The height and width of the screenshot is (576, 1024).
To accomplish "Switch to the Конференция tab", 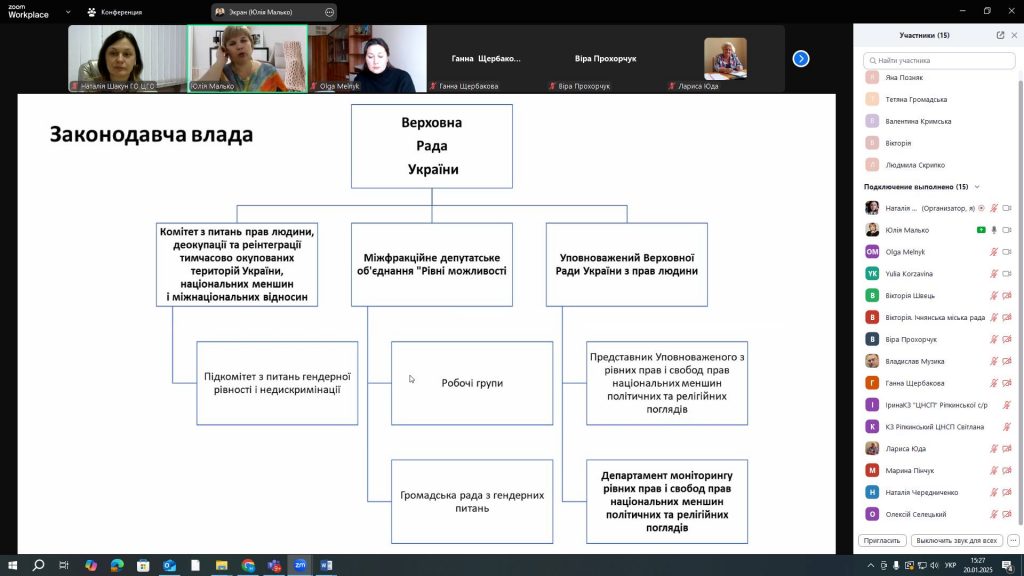I will tap(115, 12).
